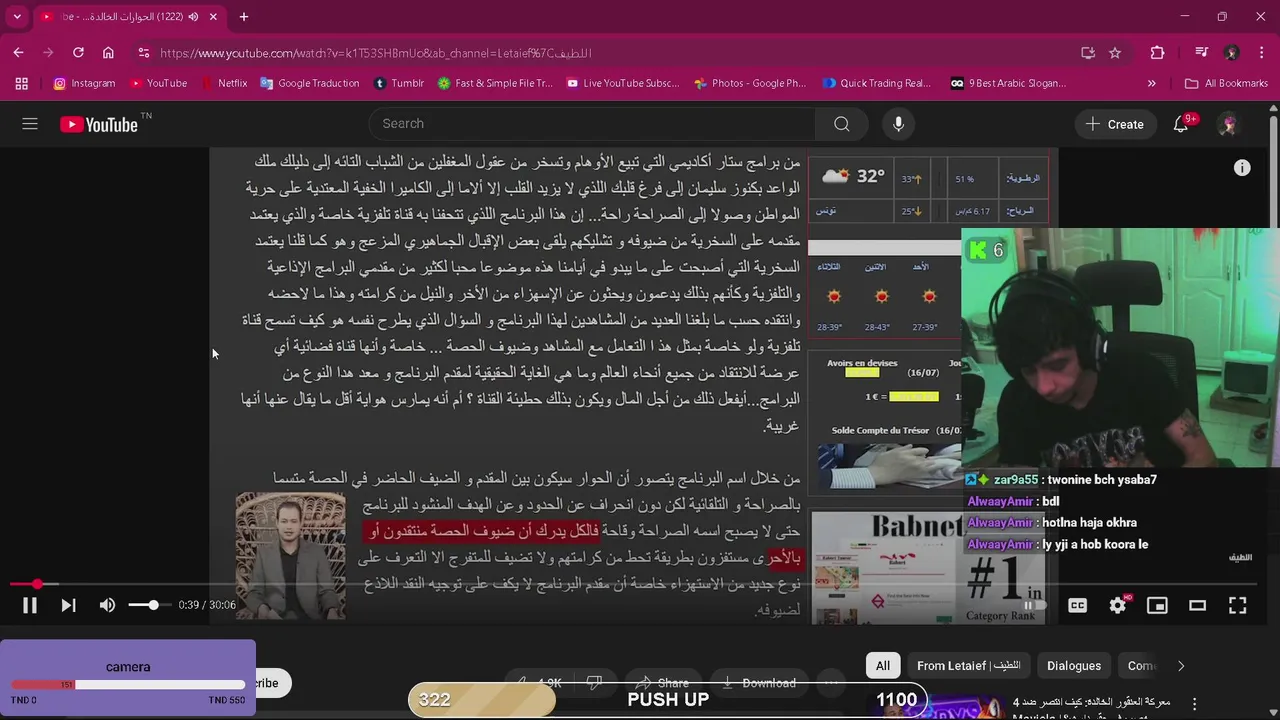This screenshot has width=1280, height=720.
Task: Bookmark this page with the star
Action: pyautogui.click(x=1115, y=53)
